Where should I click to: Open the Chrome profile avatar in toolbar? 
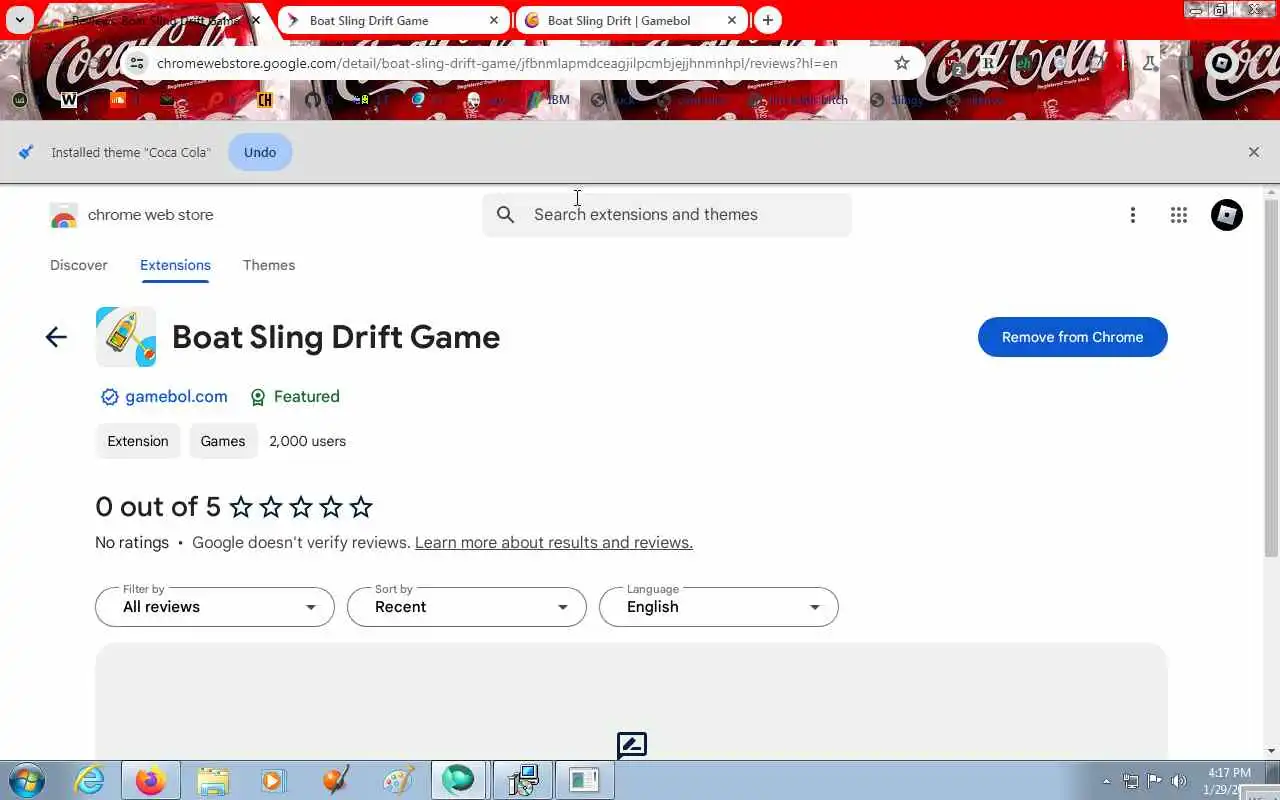(x=1222, y=63)
